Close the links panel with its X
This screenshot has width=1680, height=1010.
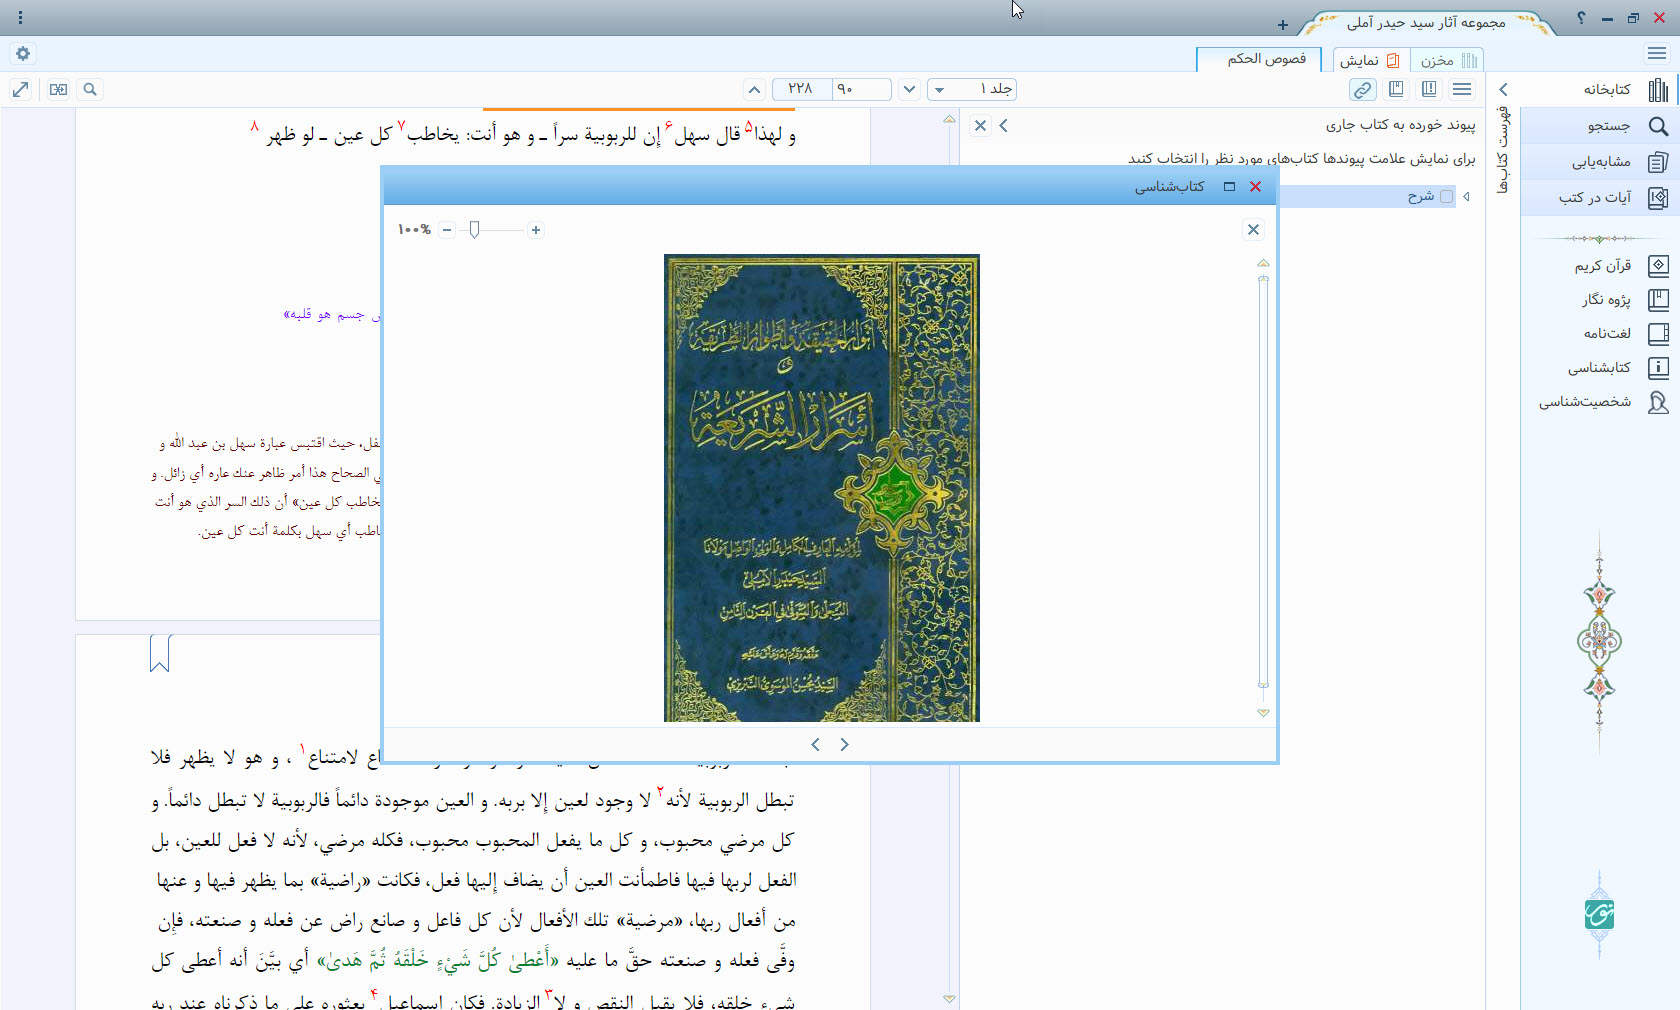pos(980,125)
